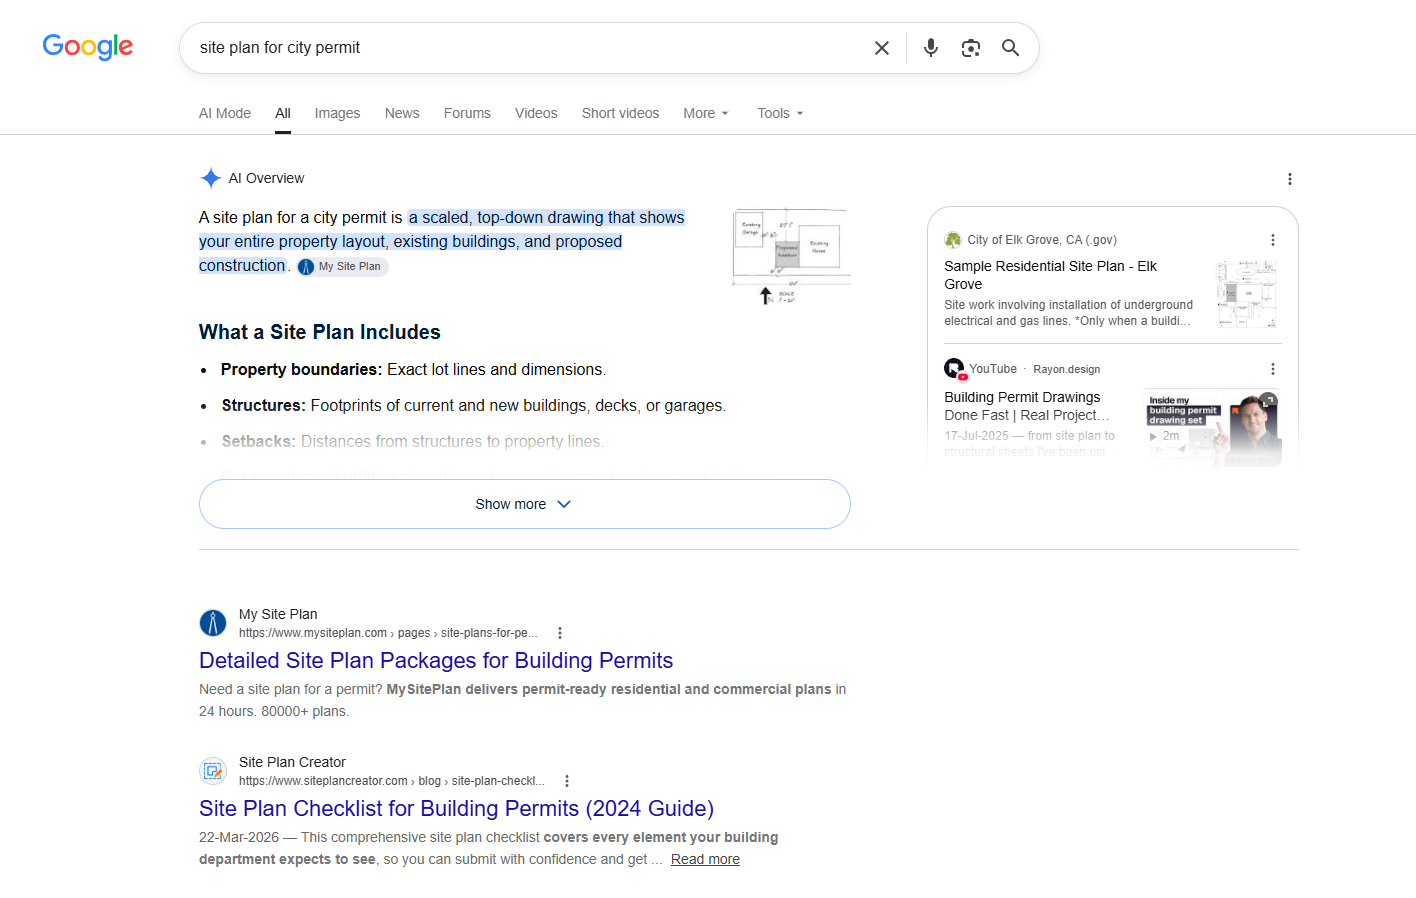Open the Tools dropdown

click(780, 113)
